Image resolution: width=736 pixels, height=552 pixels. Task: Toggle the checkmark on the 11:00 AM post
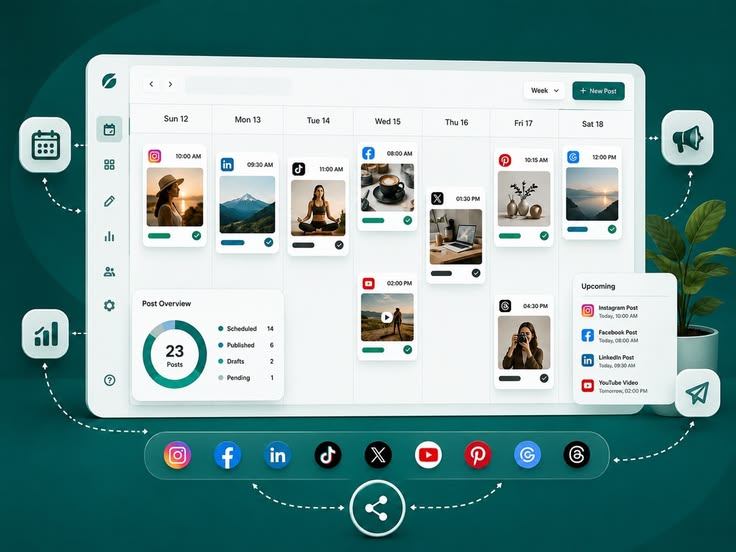[339, 245]
